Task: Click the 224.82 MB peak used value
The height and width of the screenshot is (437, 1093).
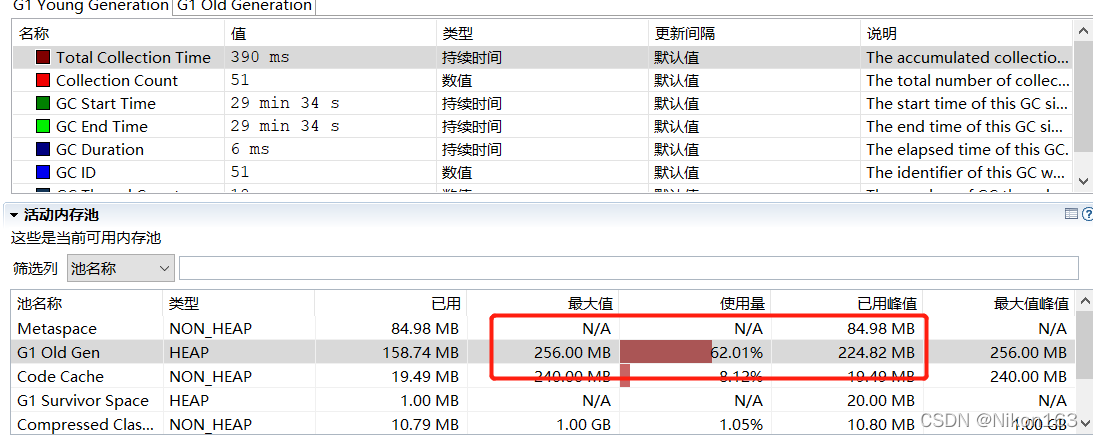Action: [876, 353]
